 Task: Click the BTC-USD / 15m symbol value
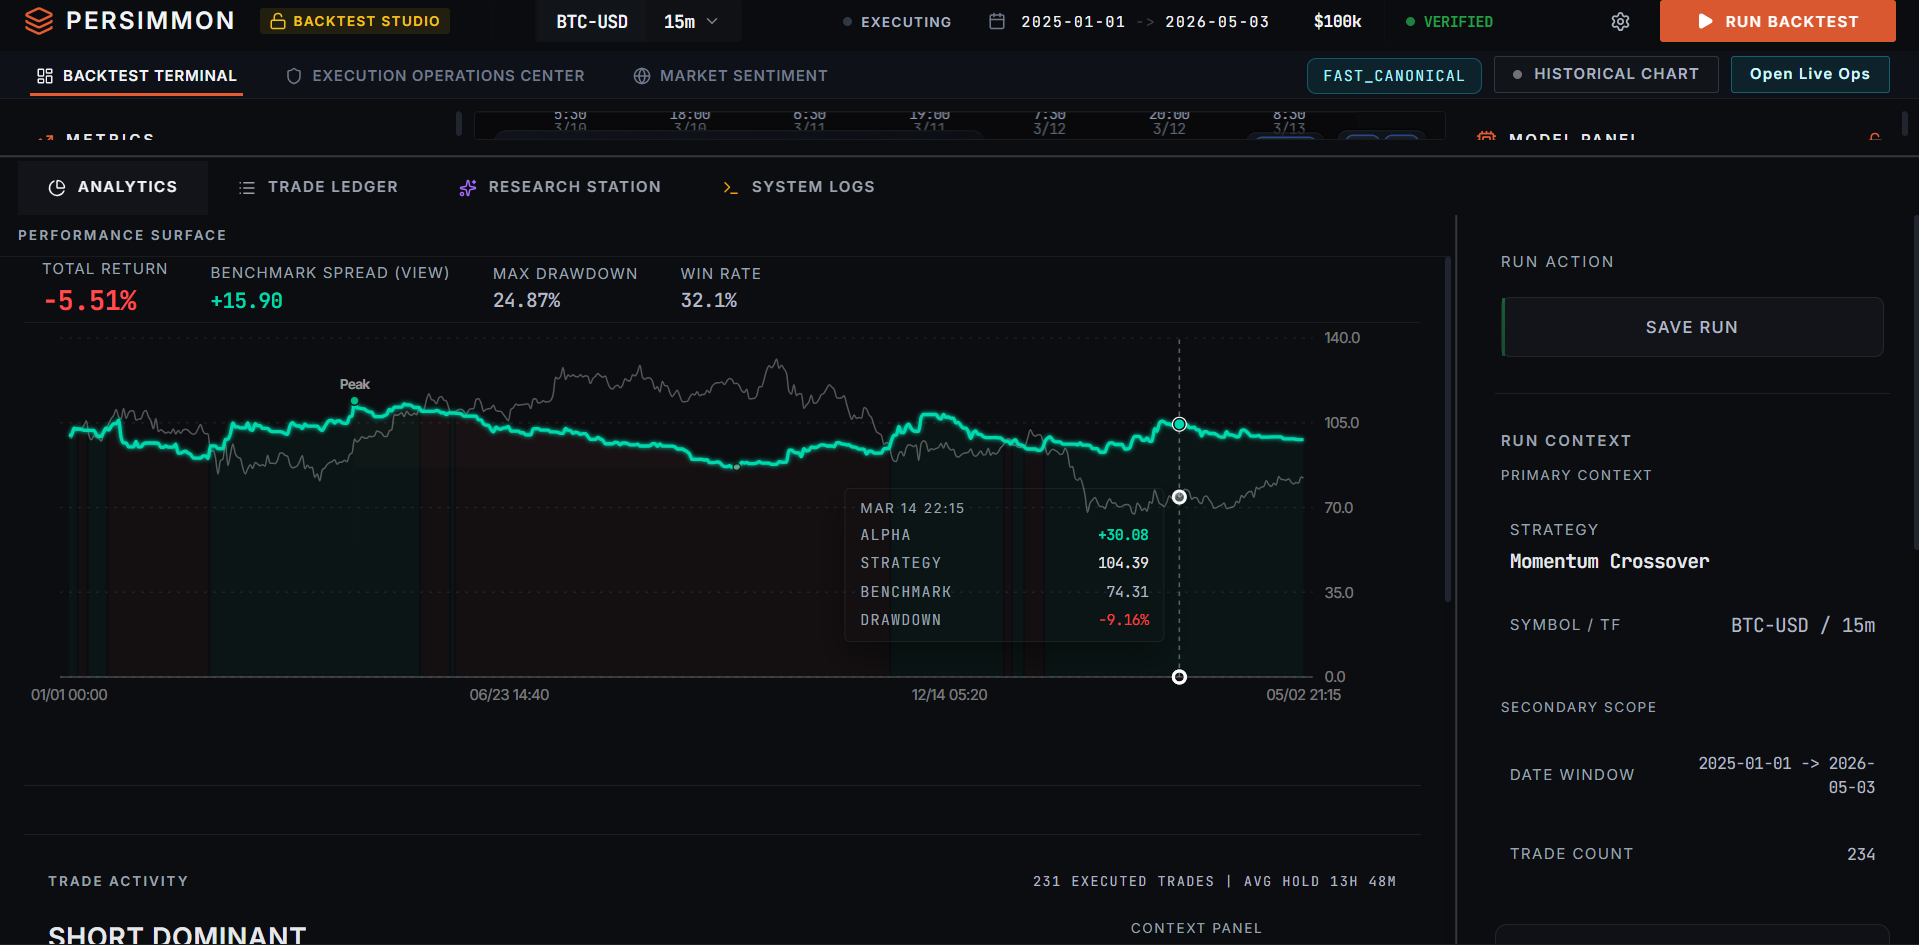coord(1803,625)
